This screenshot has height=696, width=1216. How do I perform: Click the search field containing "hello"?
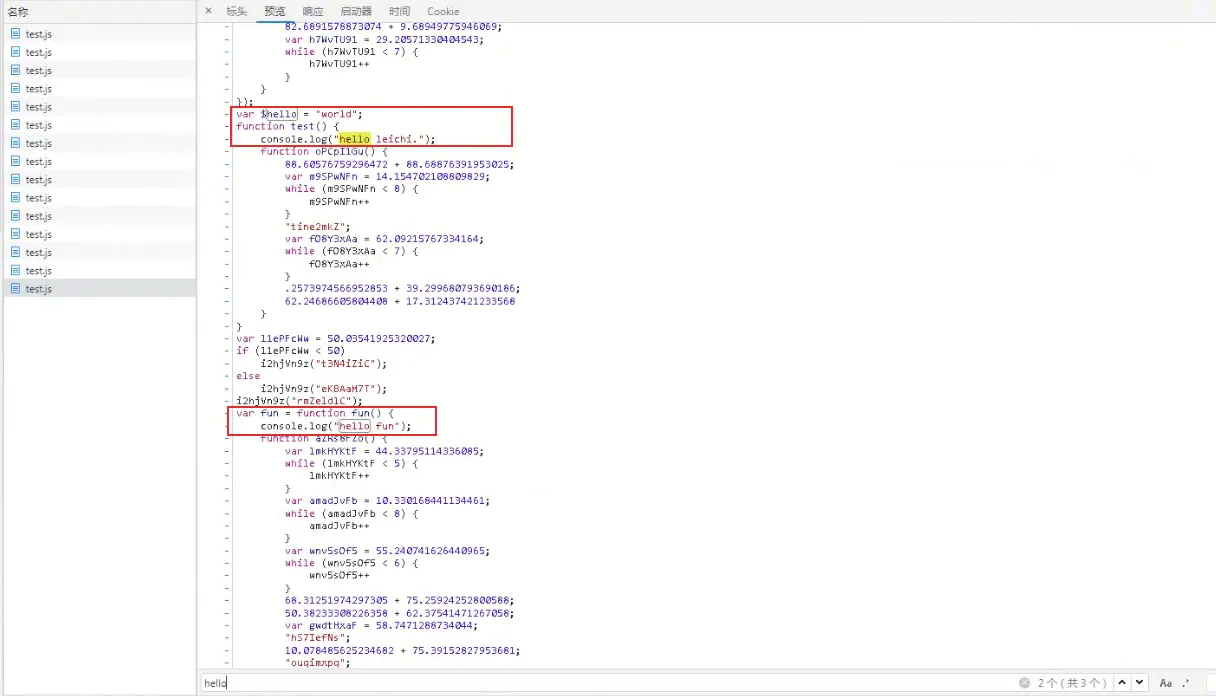pos(600,683)
